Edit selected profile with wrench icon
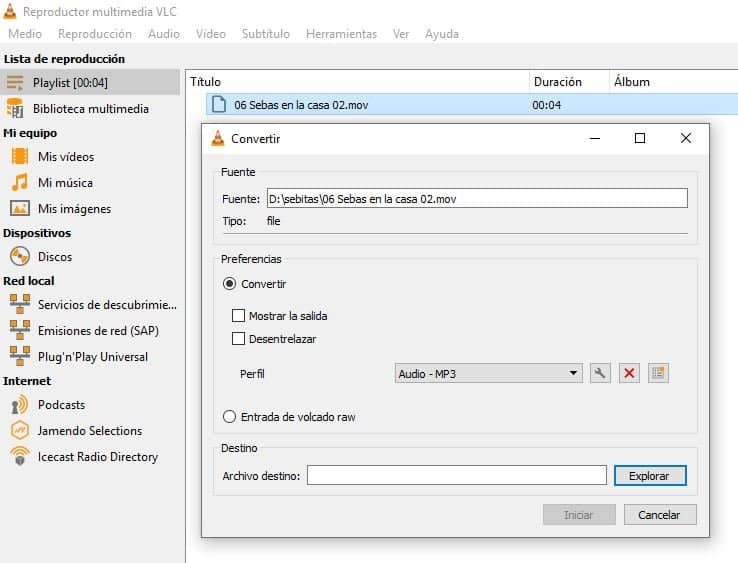738x563 pixels. [x=600, y=374]
